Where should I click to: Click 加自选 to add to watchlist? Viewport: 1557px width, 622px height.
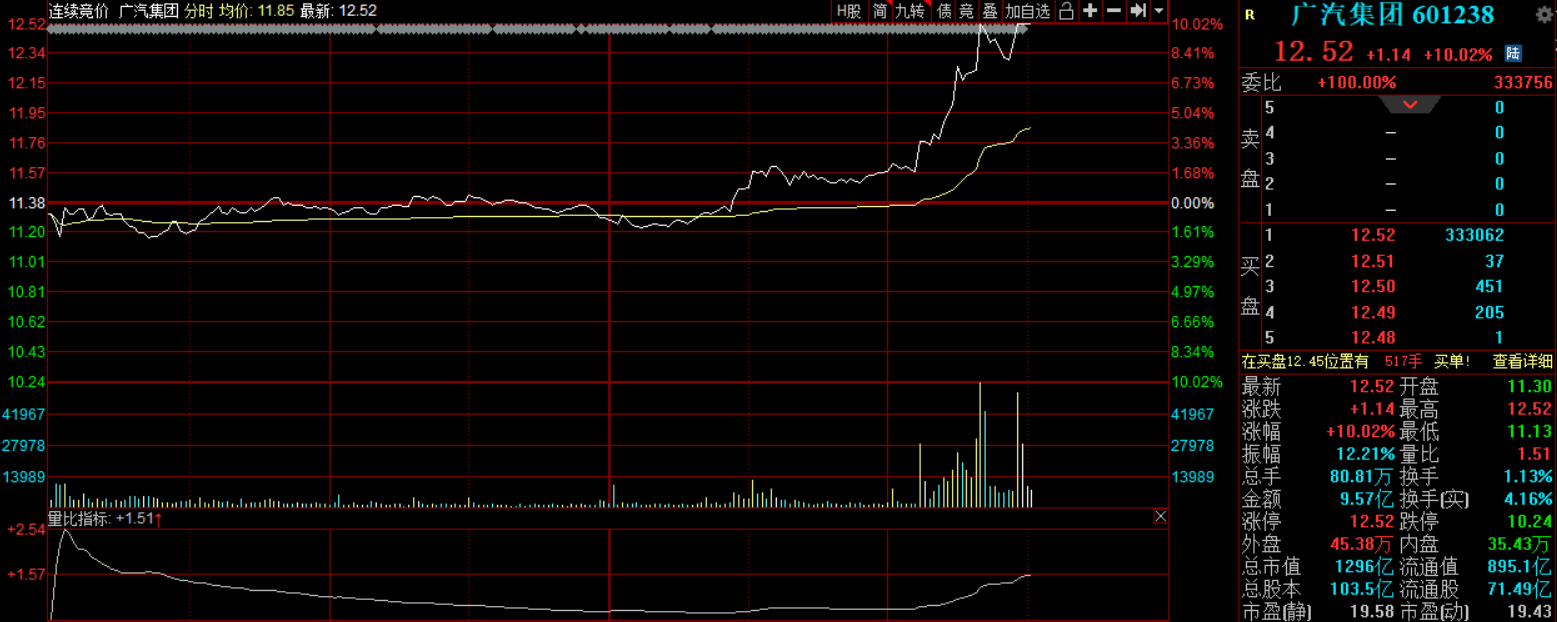click(x=1028, y=11)
